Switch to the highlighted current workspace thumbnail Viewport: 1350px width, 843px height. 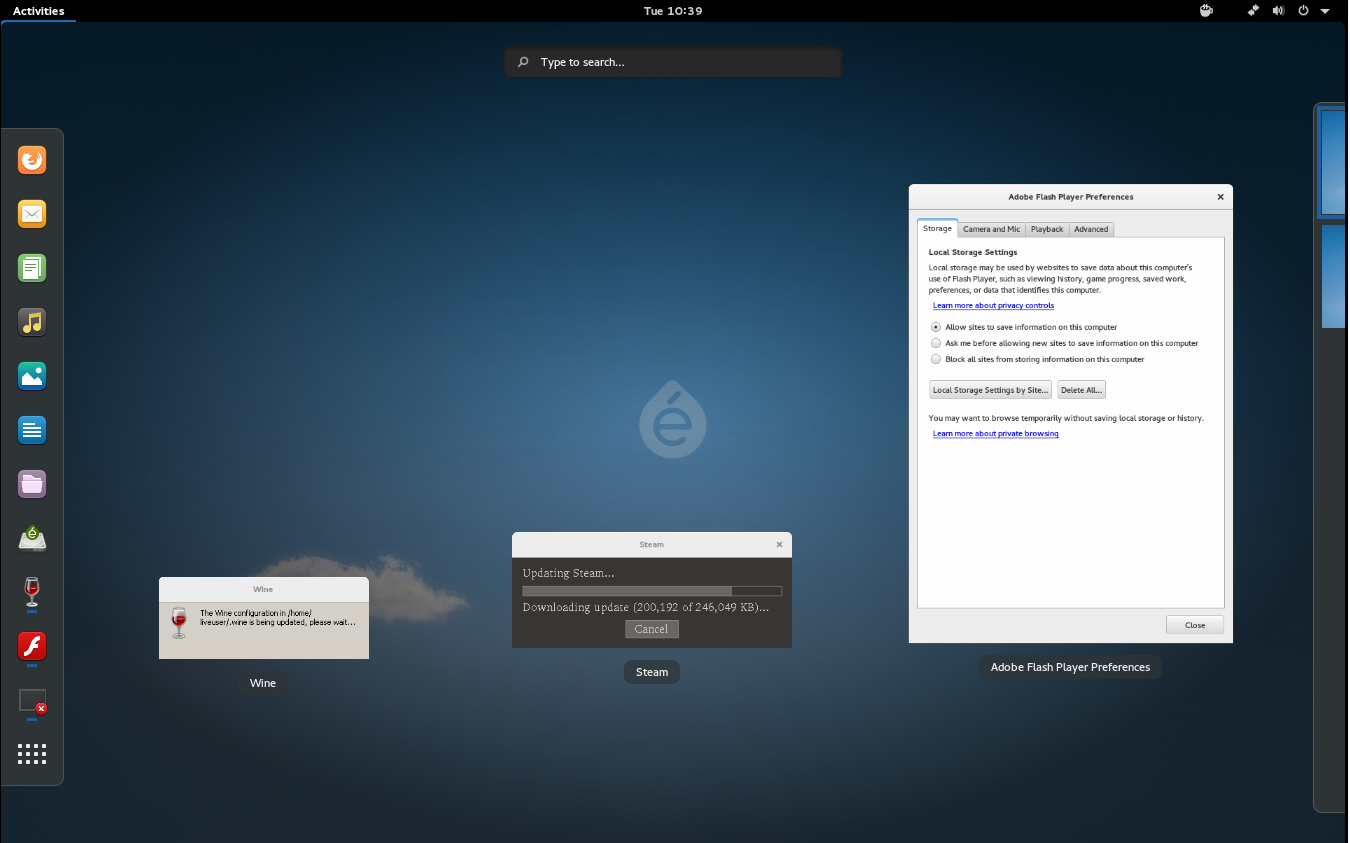[1333, 163]
